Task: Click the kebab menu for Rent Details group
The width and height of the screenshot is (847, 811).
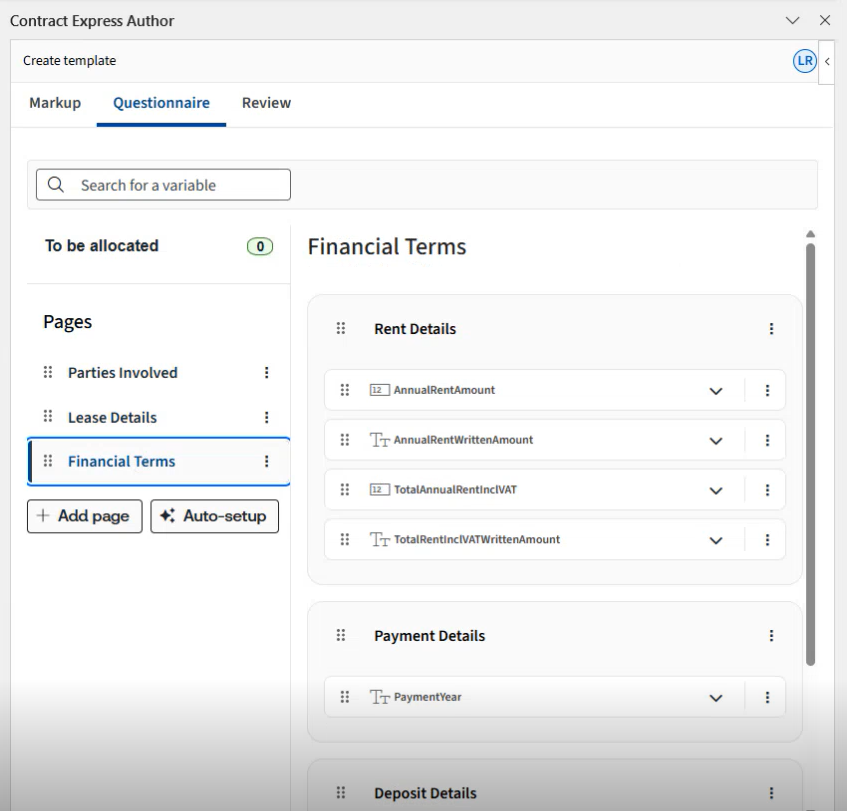Action: [x=771, y=329]
